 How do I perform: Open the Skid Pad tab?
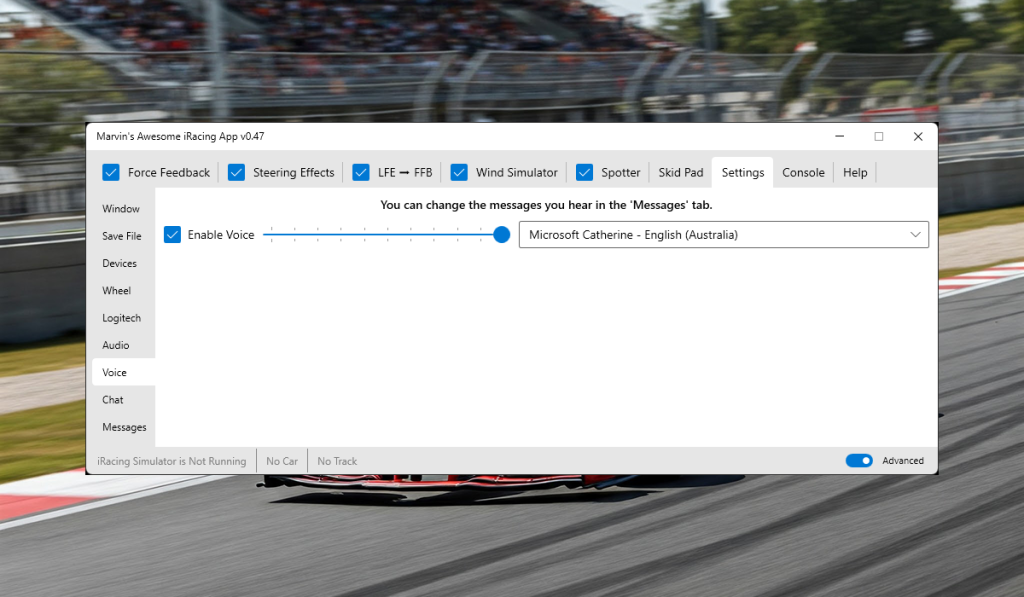(x=680, y=172)
